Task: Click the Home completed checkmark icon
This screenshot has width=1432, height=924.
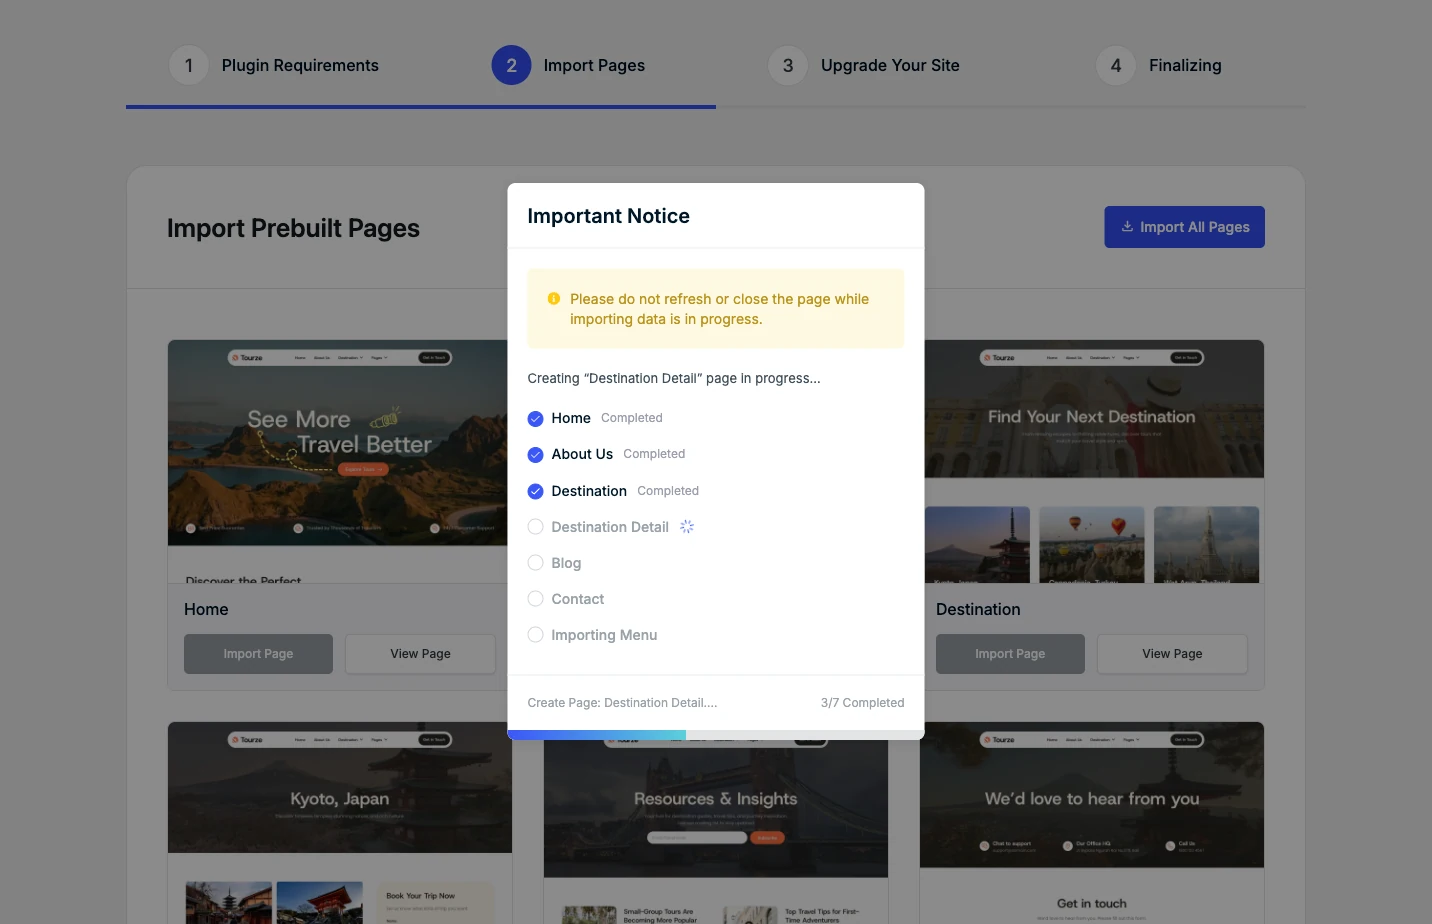Action: (536, 419)
